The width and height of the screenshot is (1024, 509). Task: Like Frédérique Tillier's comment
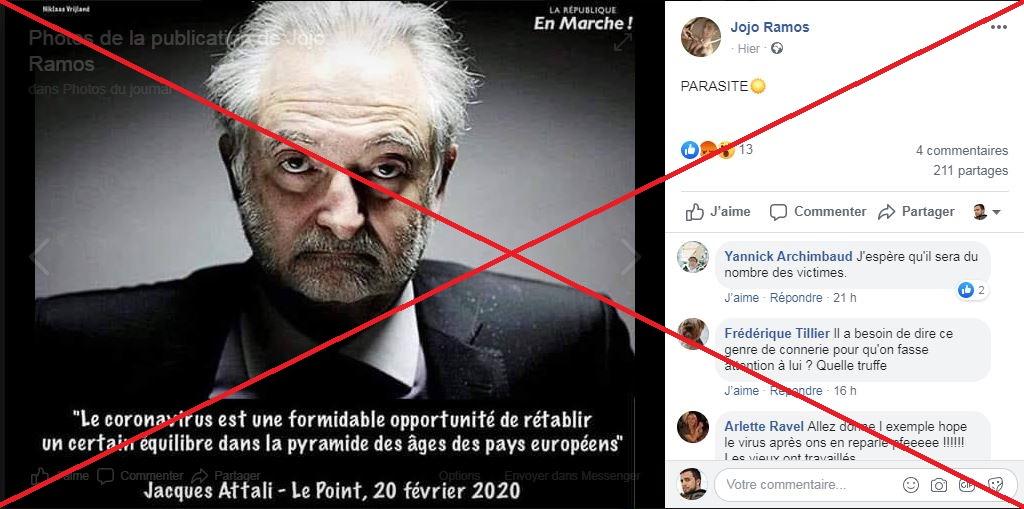coord(741,391)
